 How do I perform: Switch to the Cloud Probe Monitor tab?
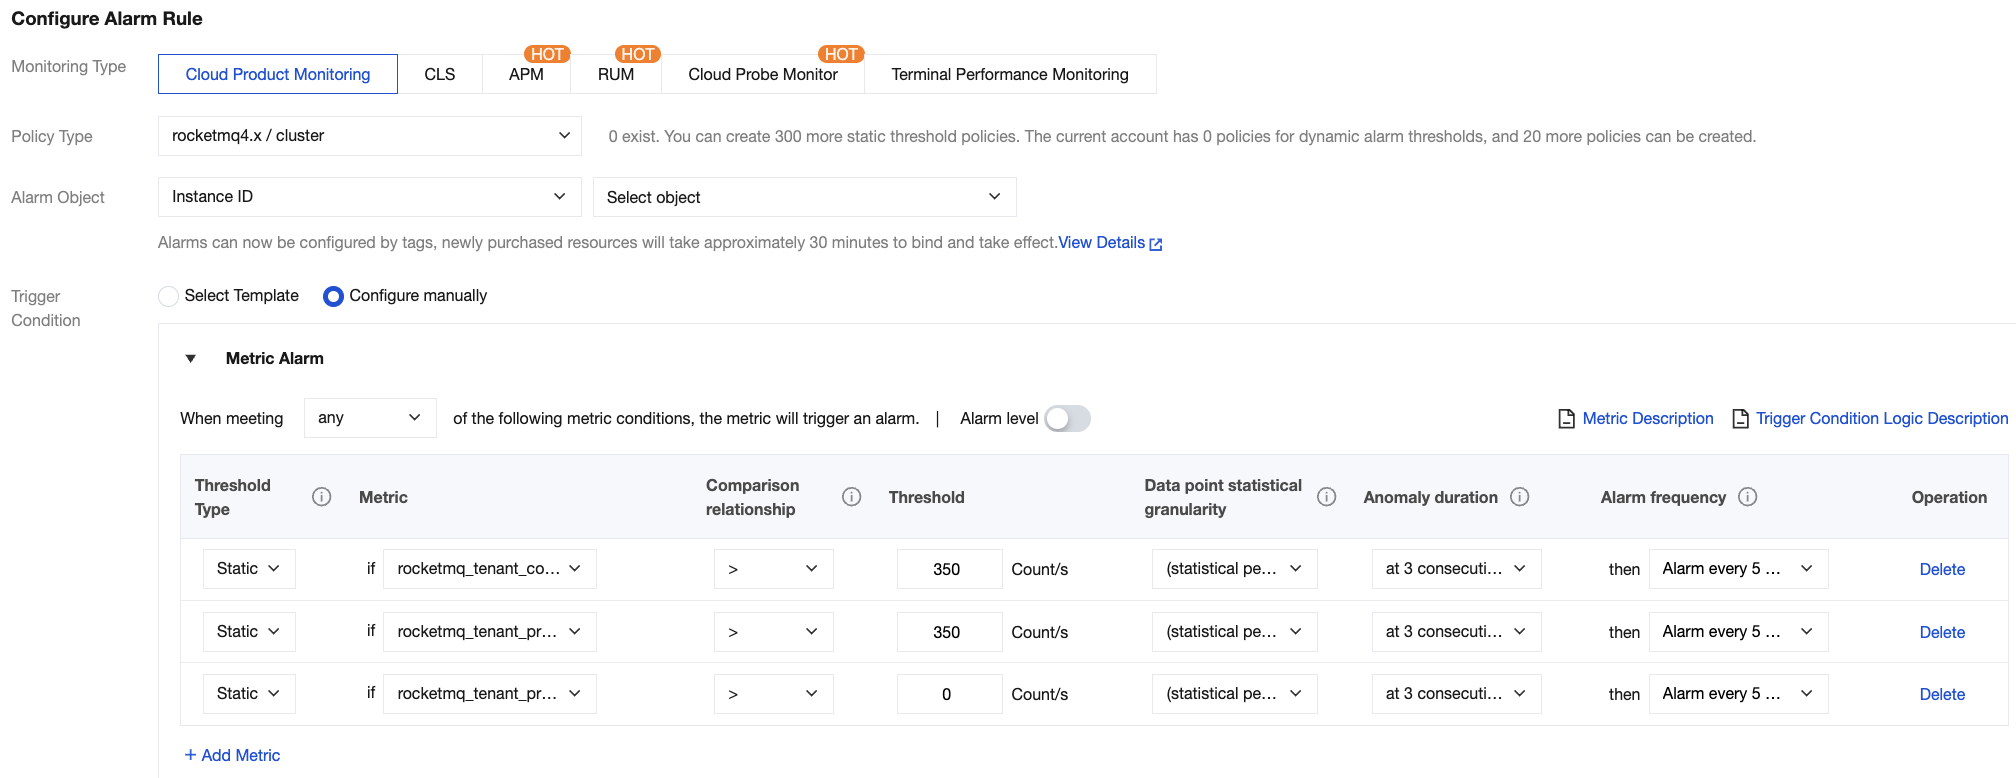pyautogui.click(x=762, y=75)
